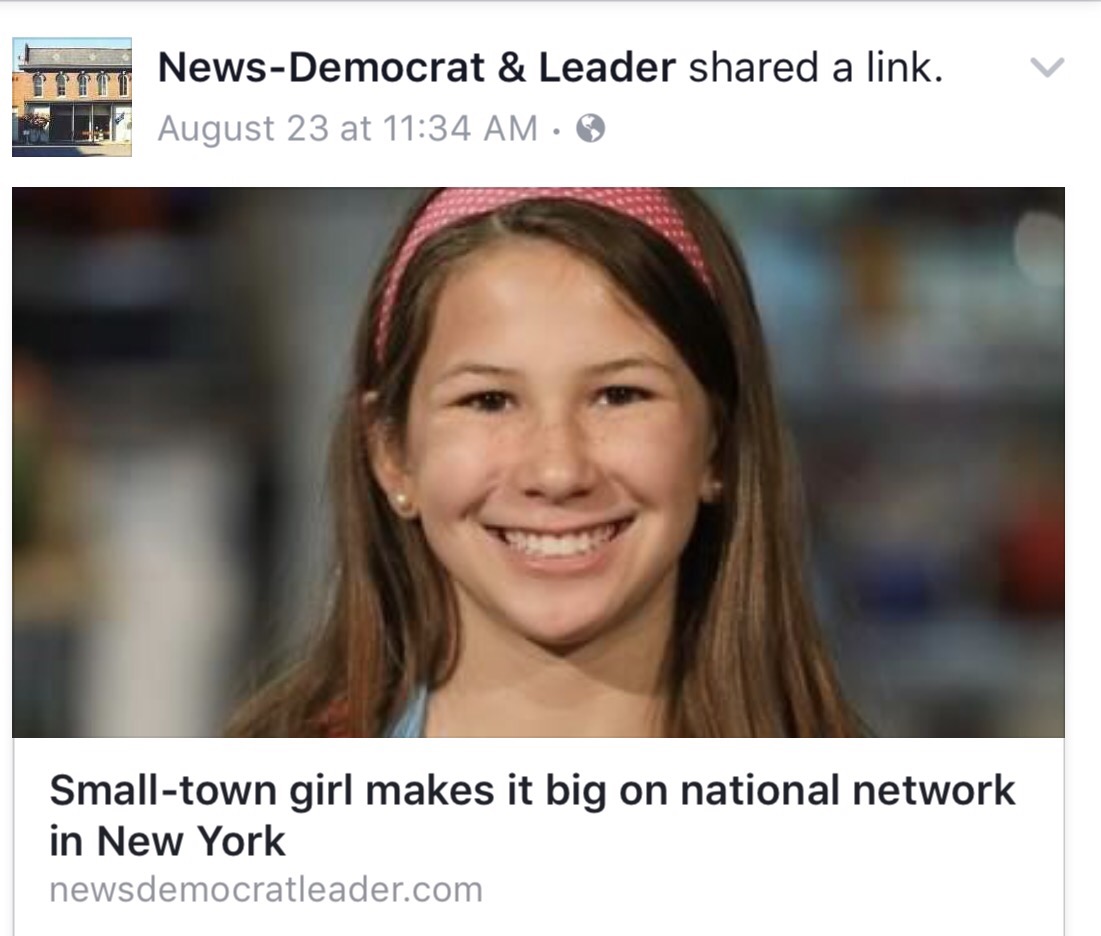Viewport: 1101px width, 936px height.
Task: Click the newsdemocratleader.com domain text
Action: (x=266, y=890)
